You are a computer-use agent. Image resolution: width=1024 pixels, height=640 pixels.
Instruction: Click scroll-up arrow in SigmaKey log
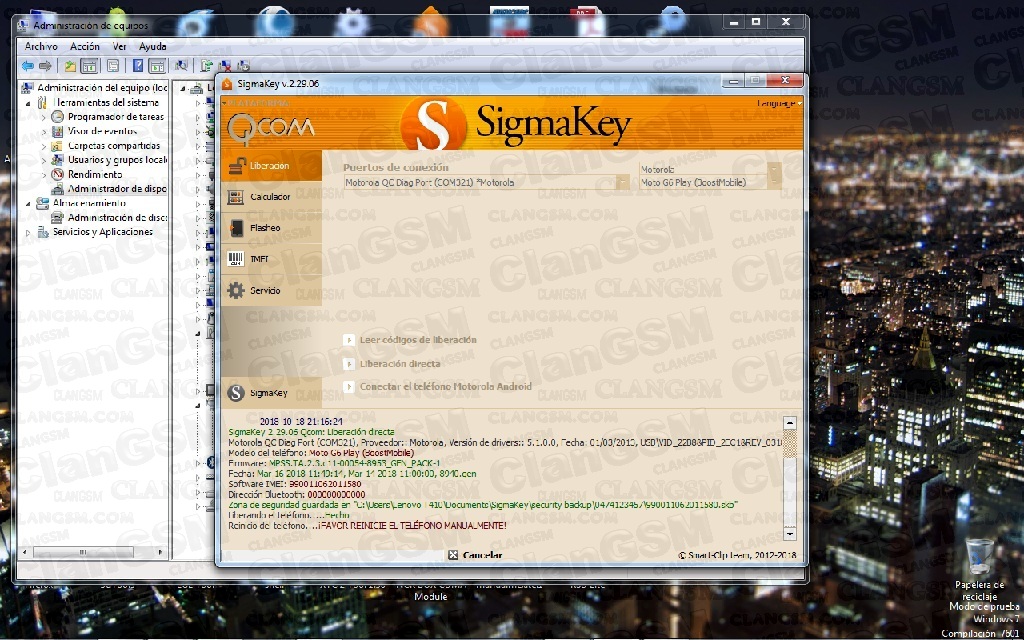pyautogui.click(x=790, y=423)
